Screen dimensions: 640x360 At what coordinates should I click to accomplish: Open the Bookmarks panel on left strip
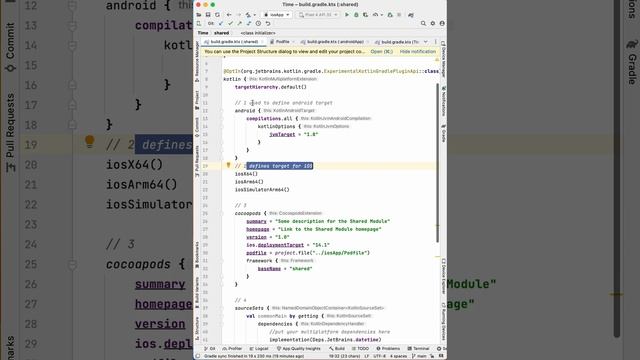[197, 255]
